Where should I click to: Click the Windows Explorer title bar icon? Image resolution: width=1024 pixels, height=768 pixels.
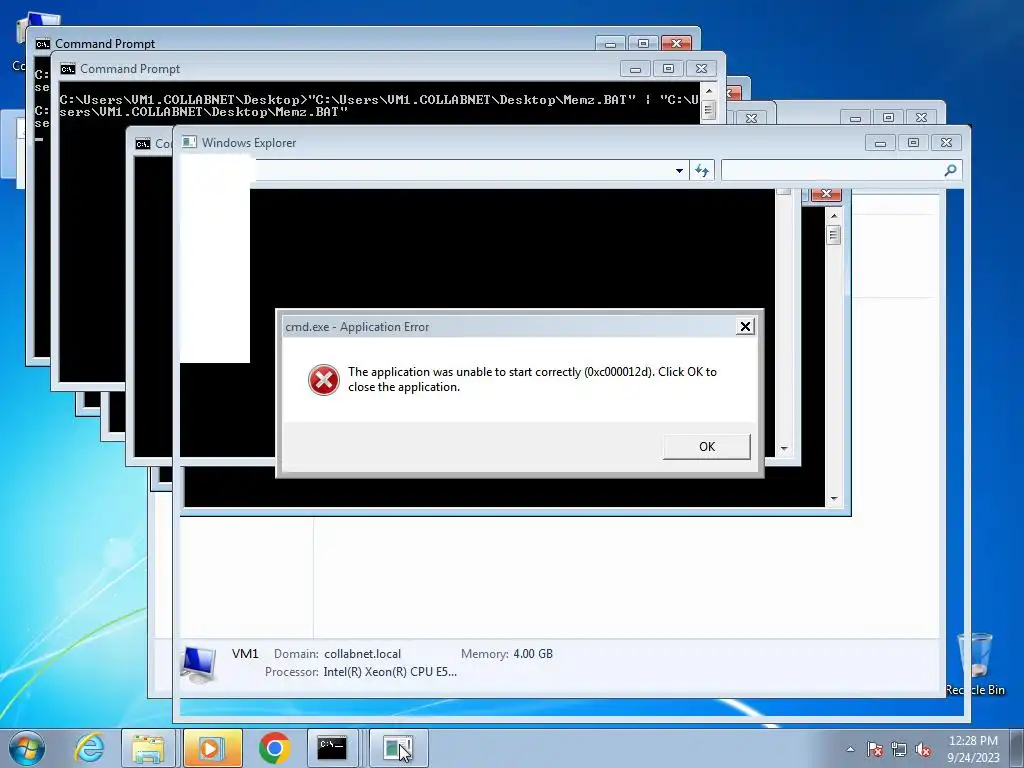pos(189,142)
